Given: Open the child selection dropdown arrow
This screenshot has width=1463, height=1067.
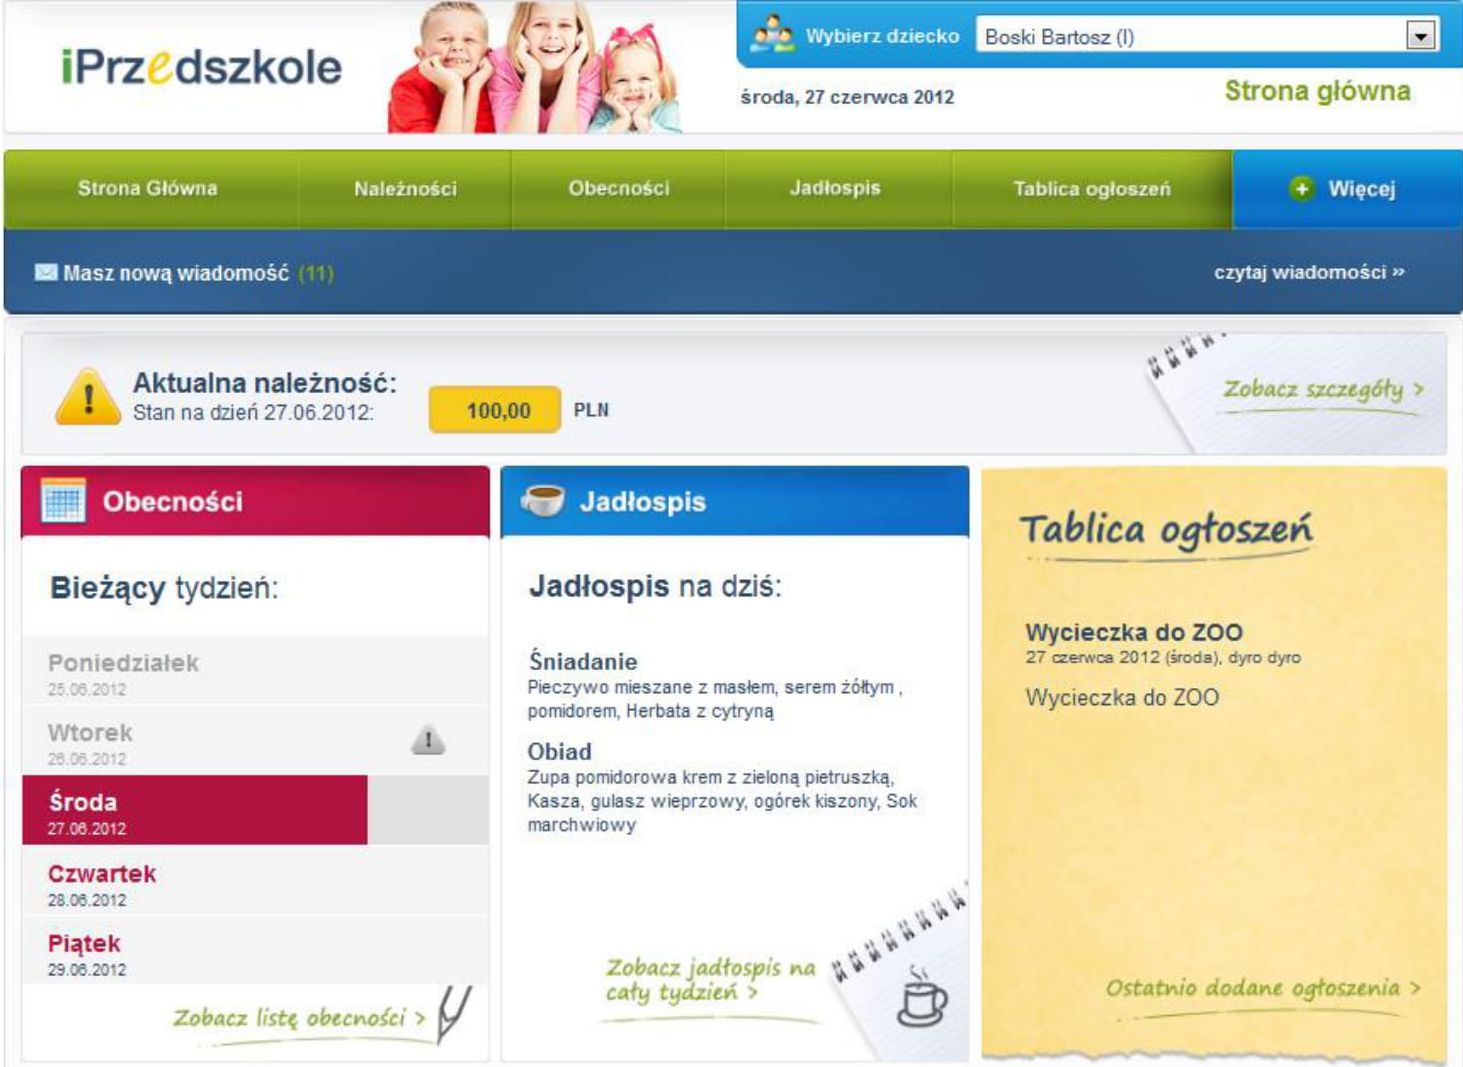Looking at the screenshot, I should [x=1421, y=37].
